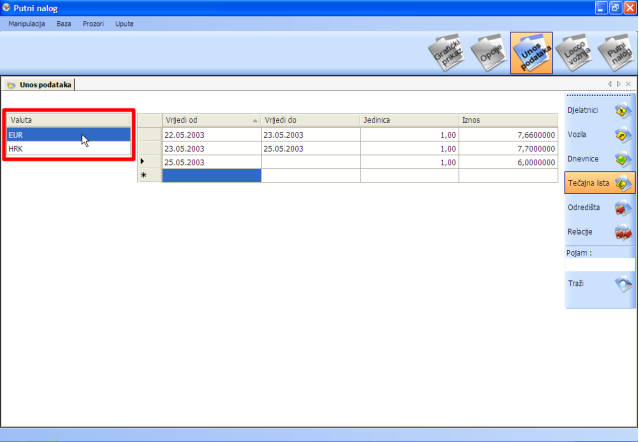
Task: Click the Iznos column header
Action: click(508, 120)
